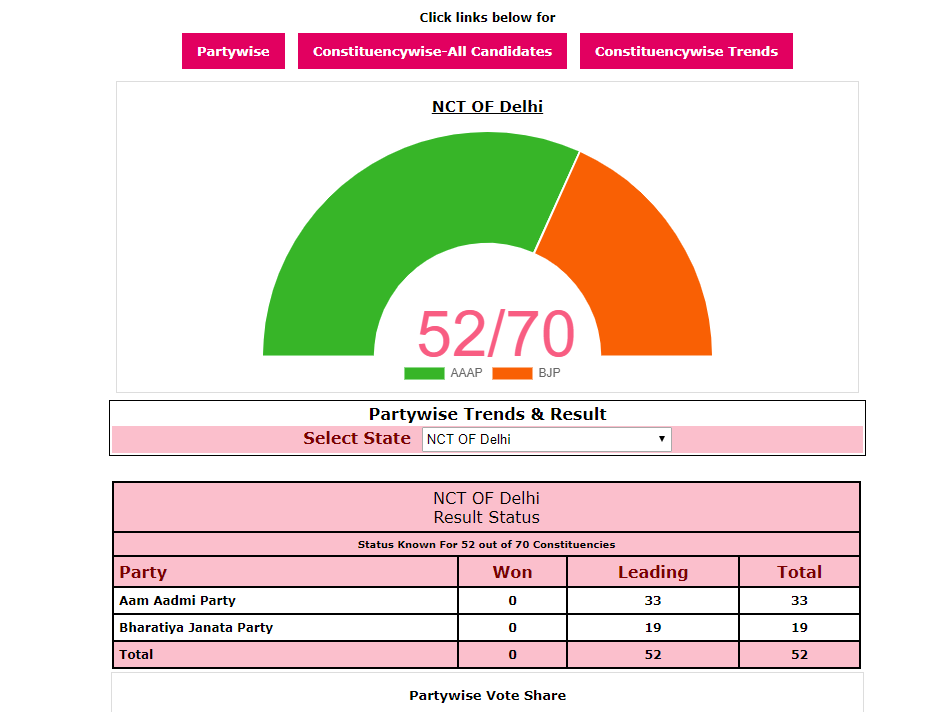Click the Partywise Vote Share heading

point(487,695)
